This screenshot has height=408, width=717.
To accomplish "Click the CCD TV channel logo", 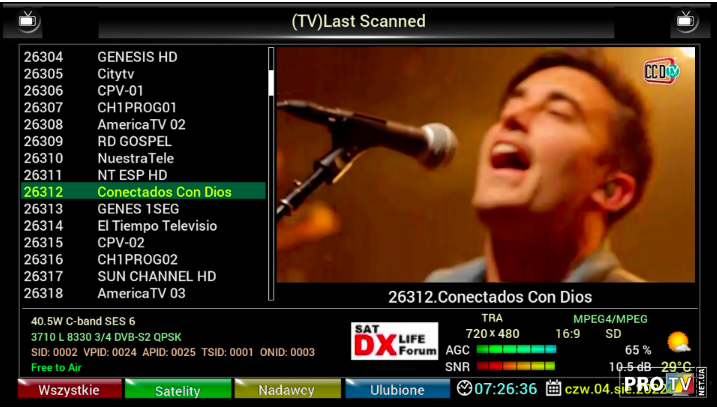I will coord(661,71).
